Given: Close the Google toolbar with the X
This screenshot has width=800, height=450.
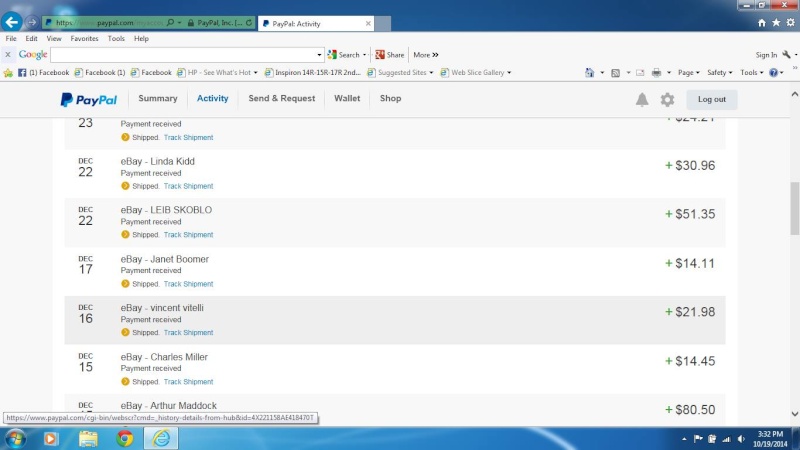Looking at the screenshot, I should coord(8,55).
